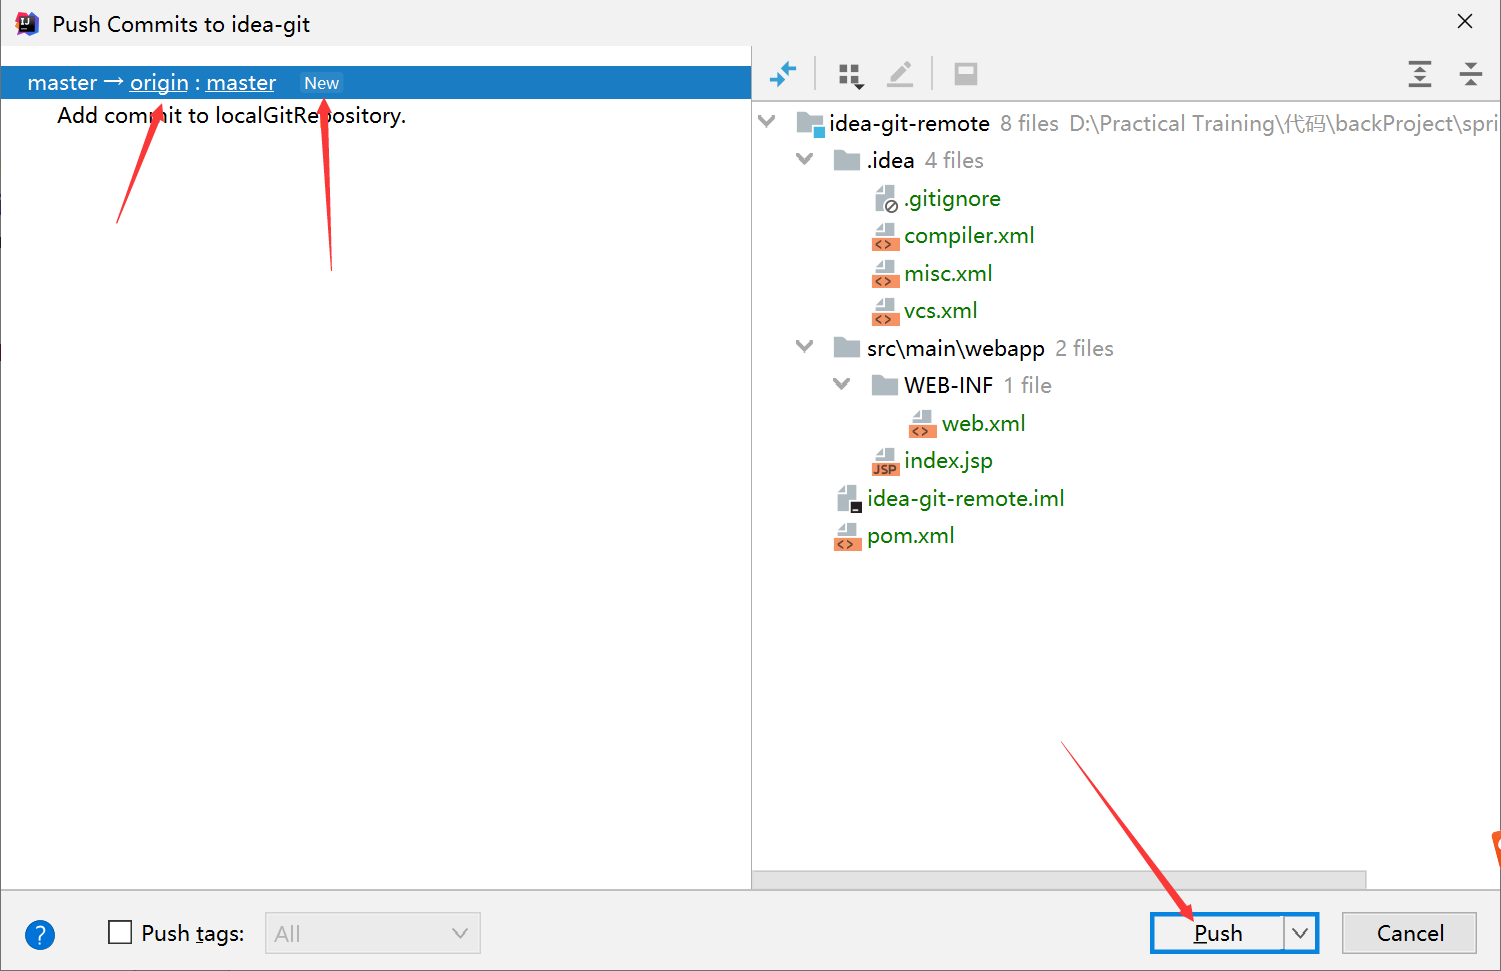Click the '1 file' count text
Image resolution: width=1501 pixels, height=971 pixels.
click(x=1028, y=386)
